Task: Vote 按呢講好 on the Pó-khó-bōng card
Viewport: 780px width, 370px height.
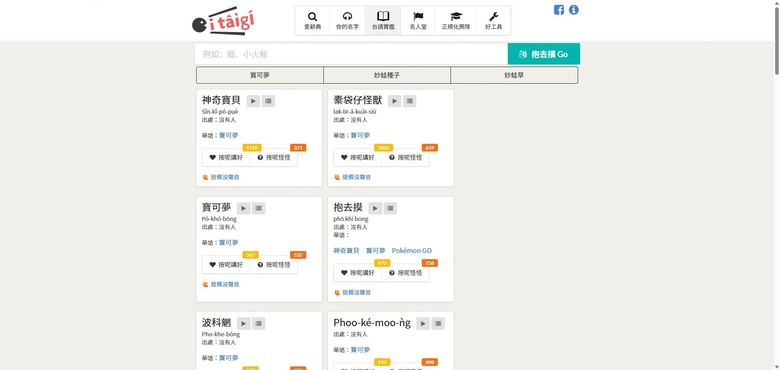Action: click(x=226, y=265)
